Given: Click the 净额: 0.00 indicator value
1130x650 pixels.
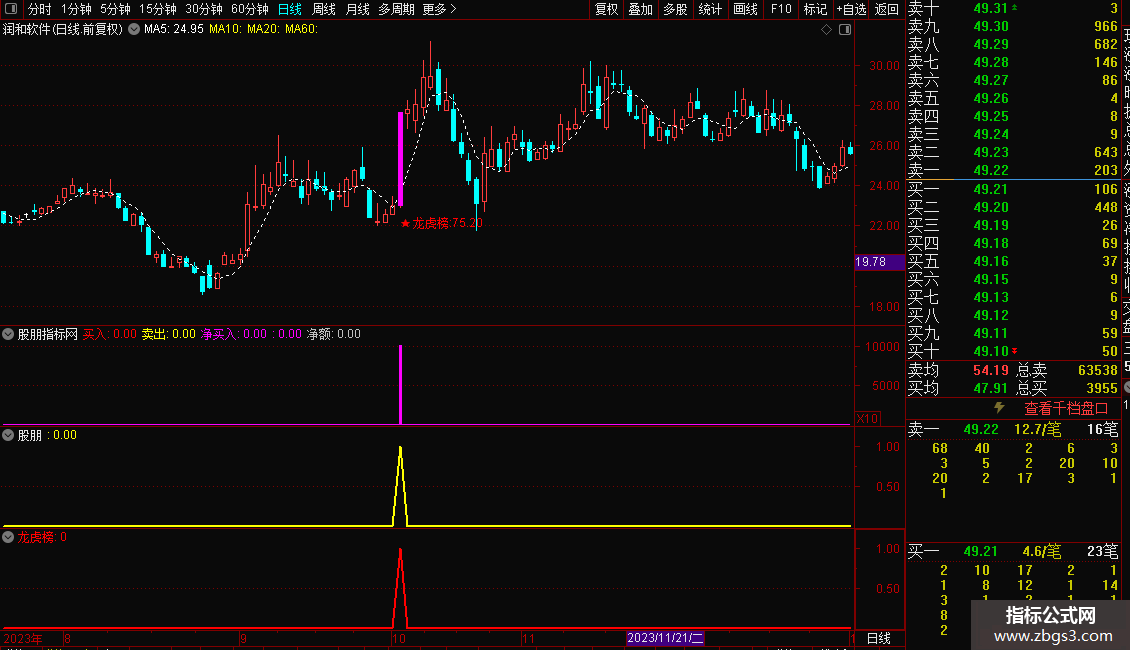Looking at the screenshot, I should pos(334,334).
